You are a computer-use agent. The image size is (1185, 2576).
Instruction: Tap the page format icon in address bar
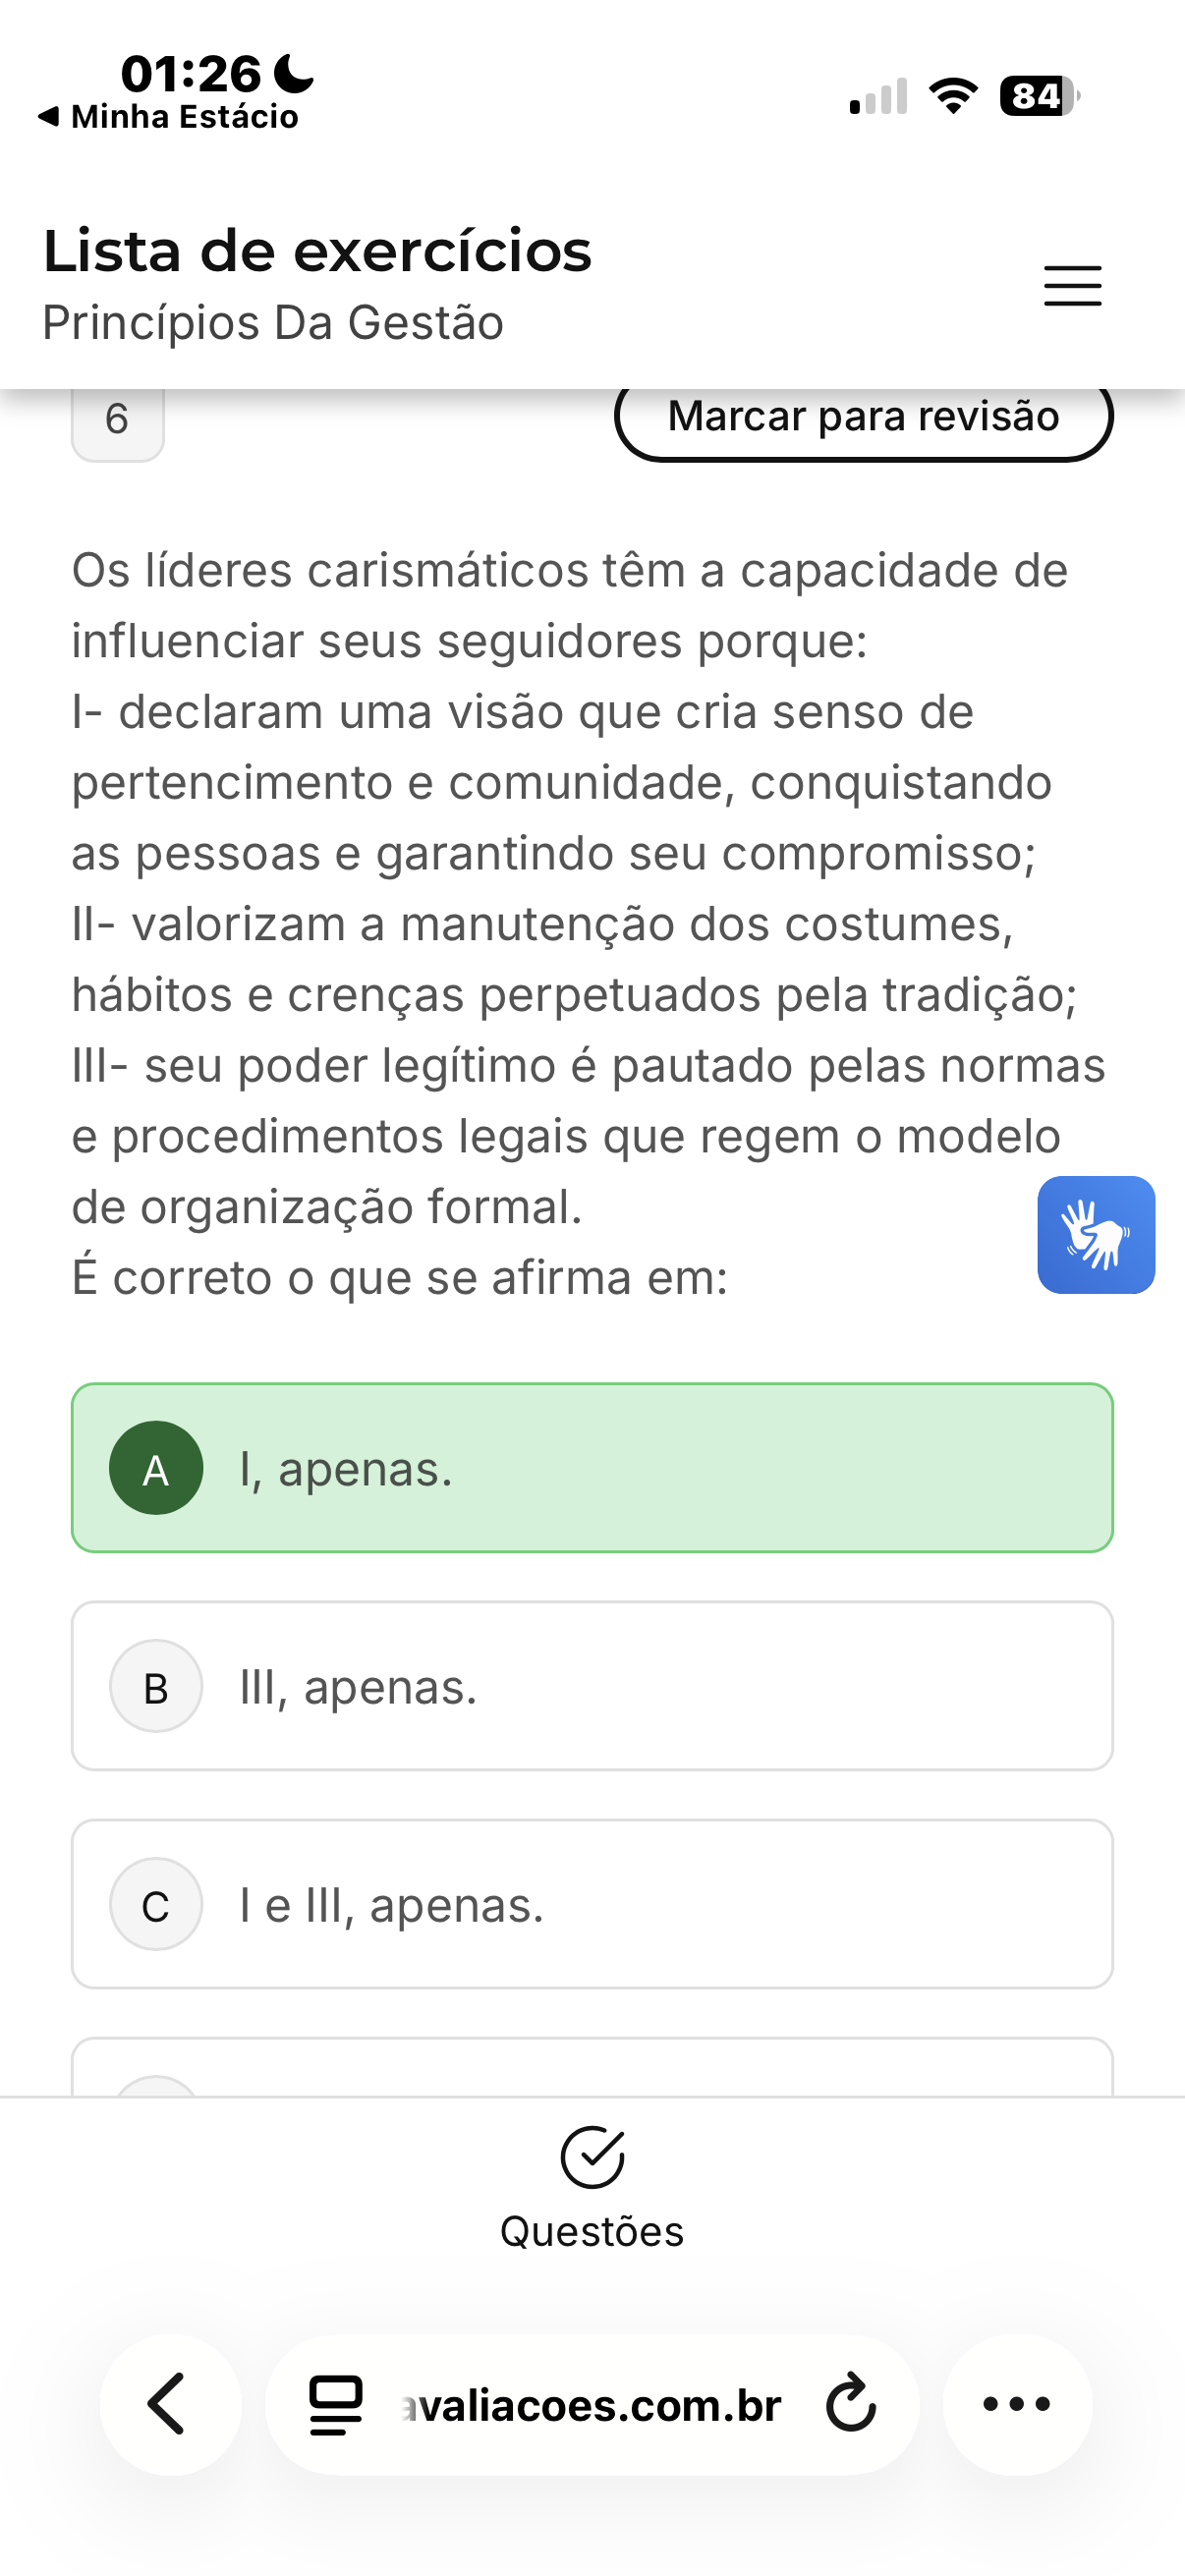(x=336, y=2404)
